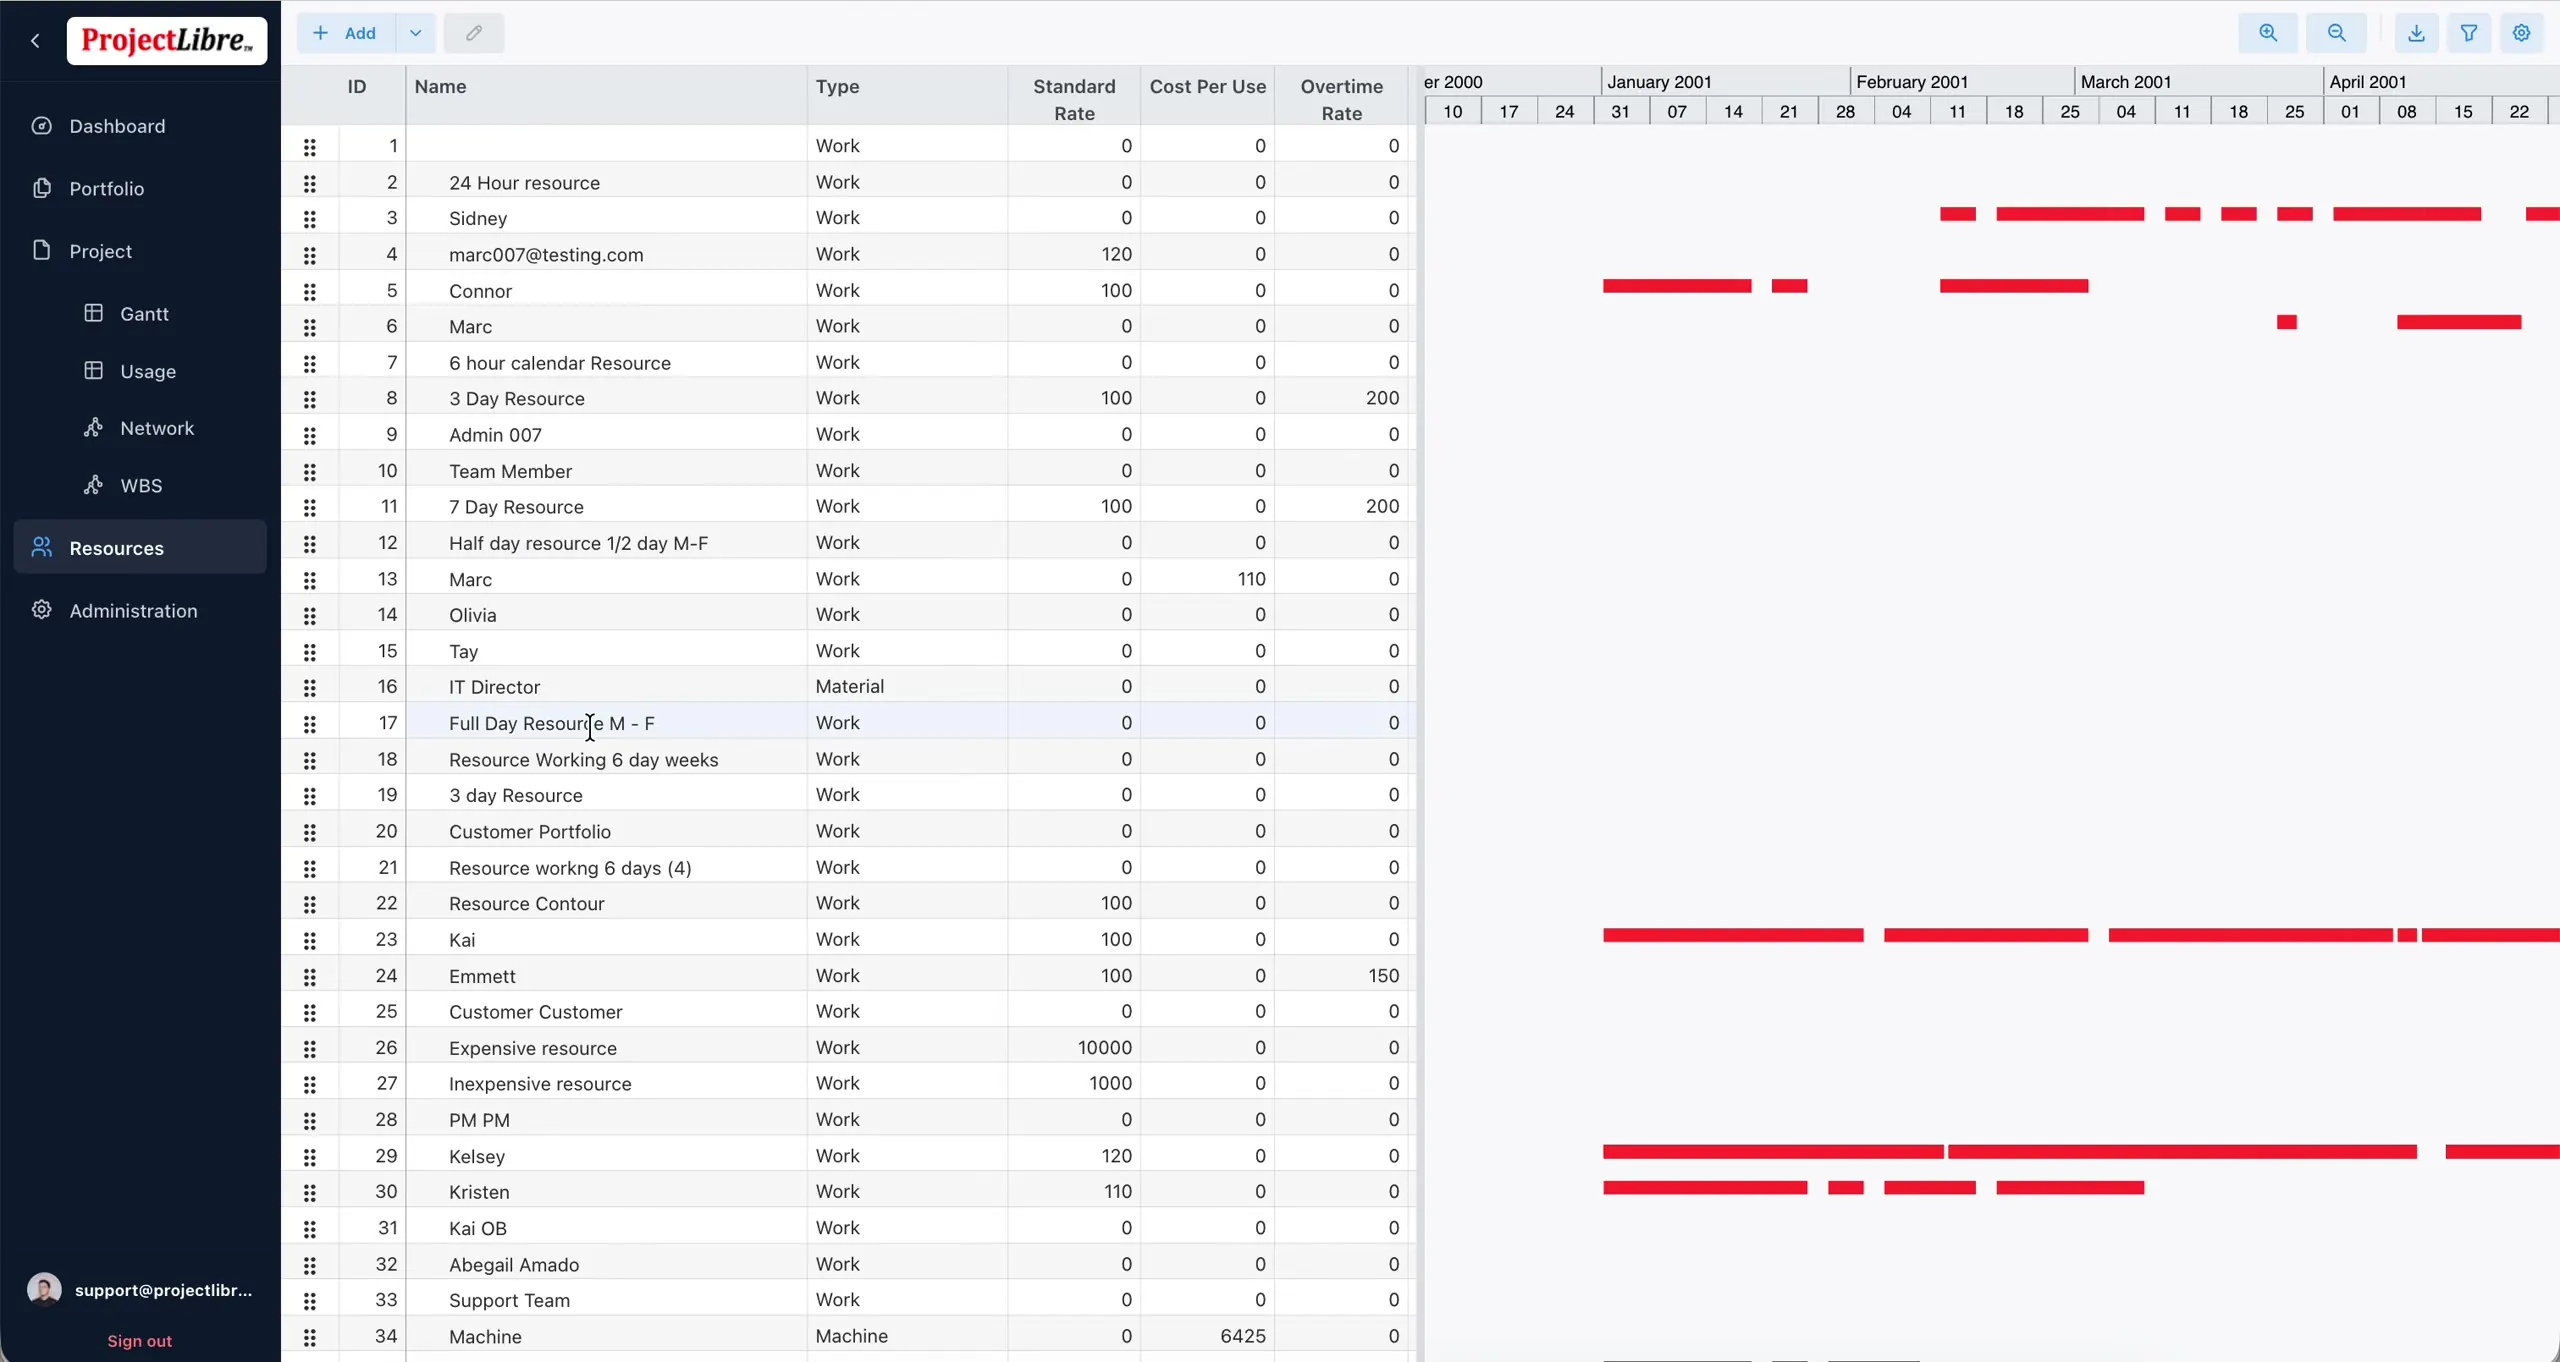Click the 6425 cost per use cell

pos(1207,1336)
